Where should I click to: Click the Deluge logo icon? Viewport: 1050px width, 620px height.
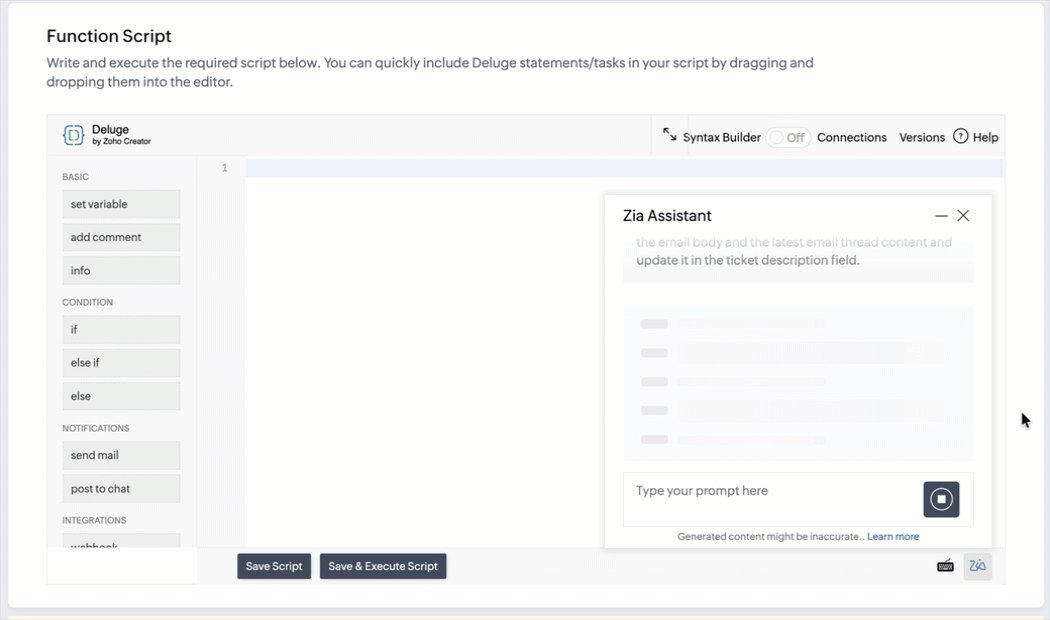click(73, 136)
